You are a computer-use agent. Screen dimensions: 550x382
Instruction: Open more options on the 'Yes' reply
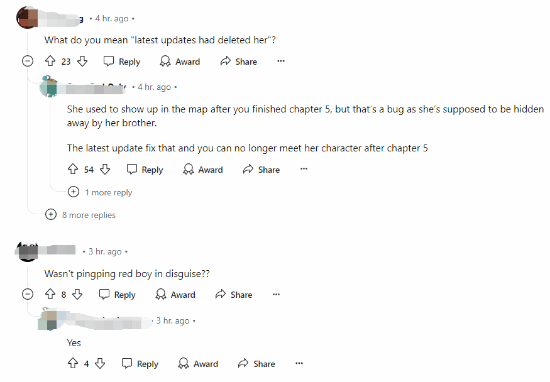299,363
